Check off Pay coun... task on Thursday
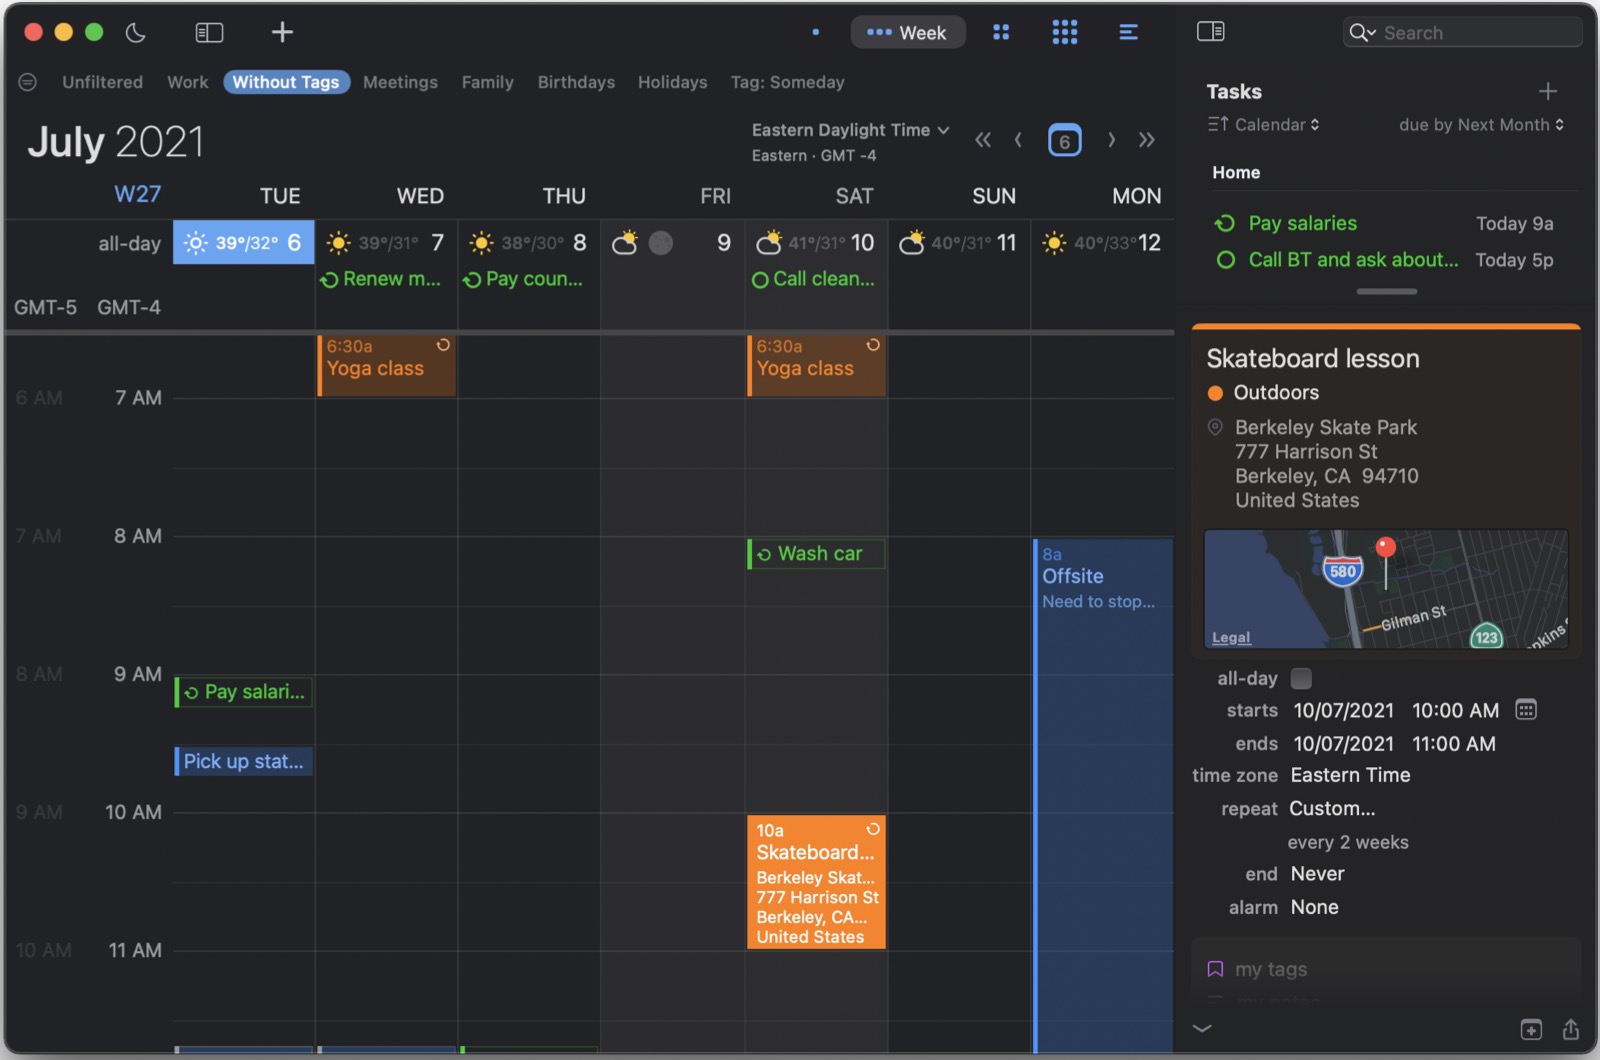The image size is (1600, 1060). tap(472, 280)
